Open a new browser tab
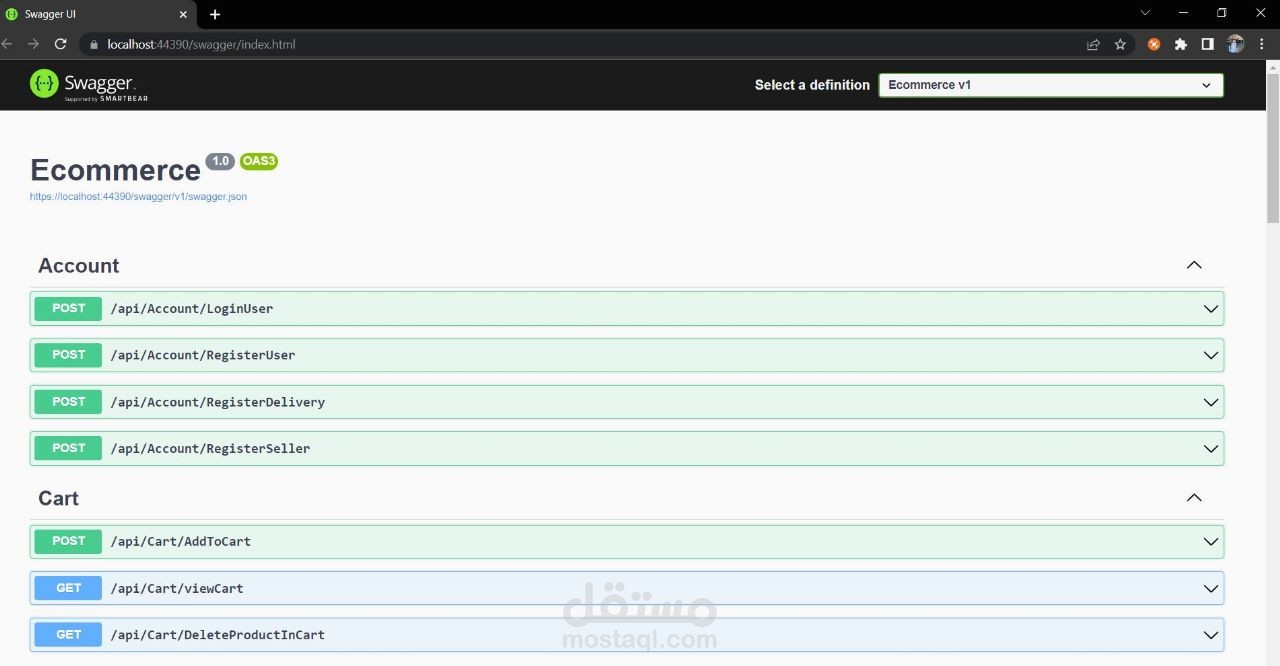 tap(215, 14)
